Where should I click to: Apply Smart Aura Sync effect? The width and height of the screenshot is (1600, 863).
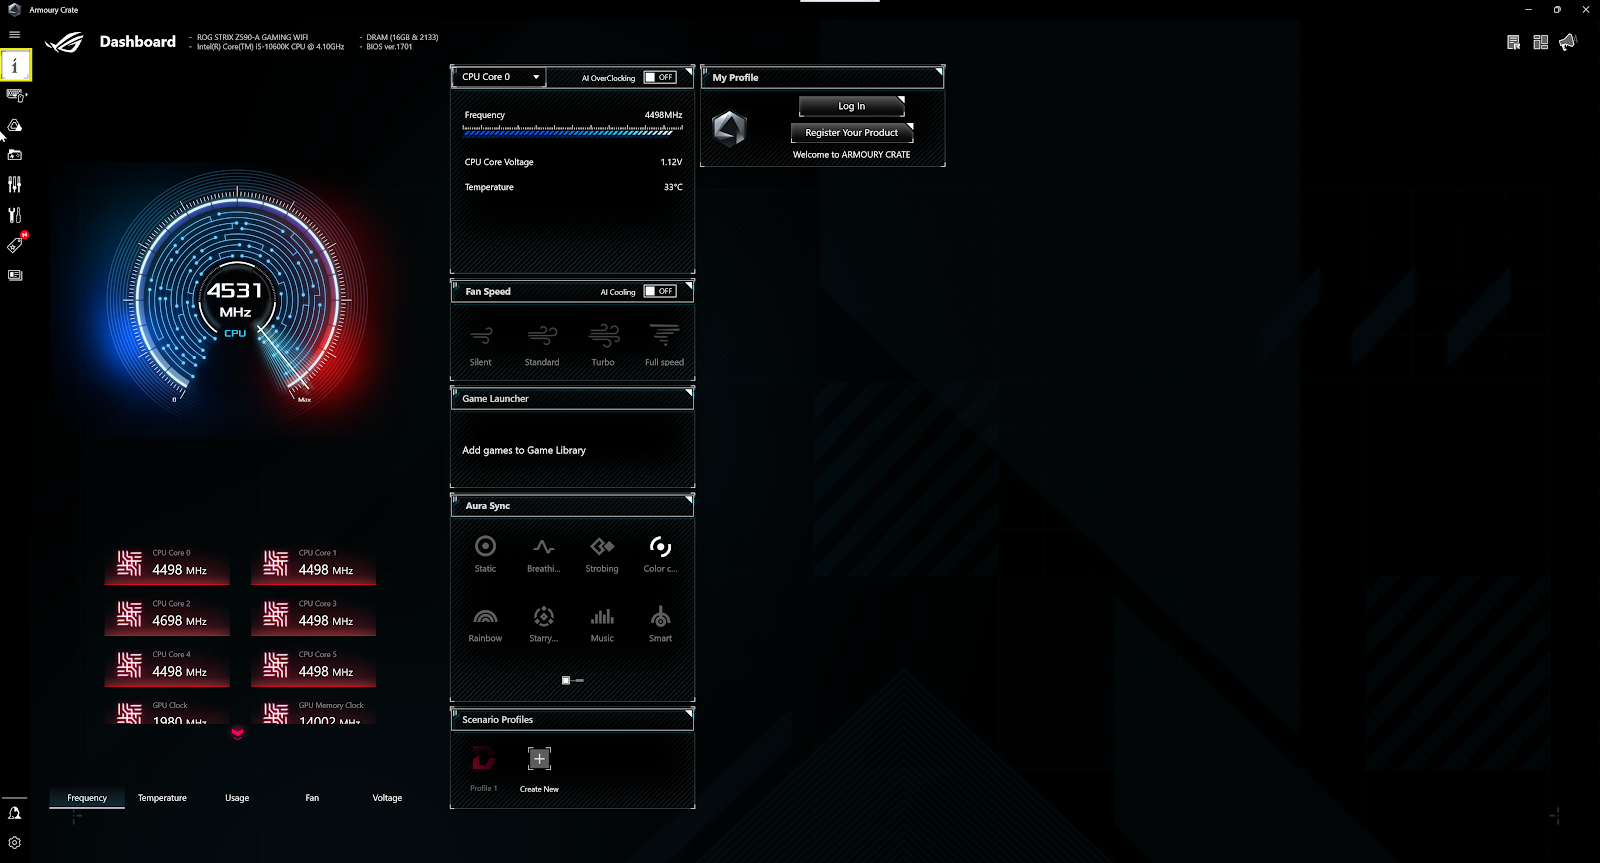pos(660,624)
